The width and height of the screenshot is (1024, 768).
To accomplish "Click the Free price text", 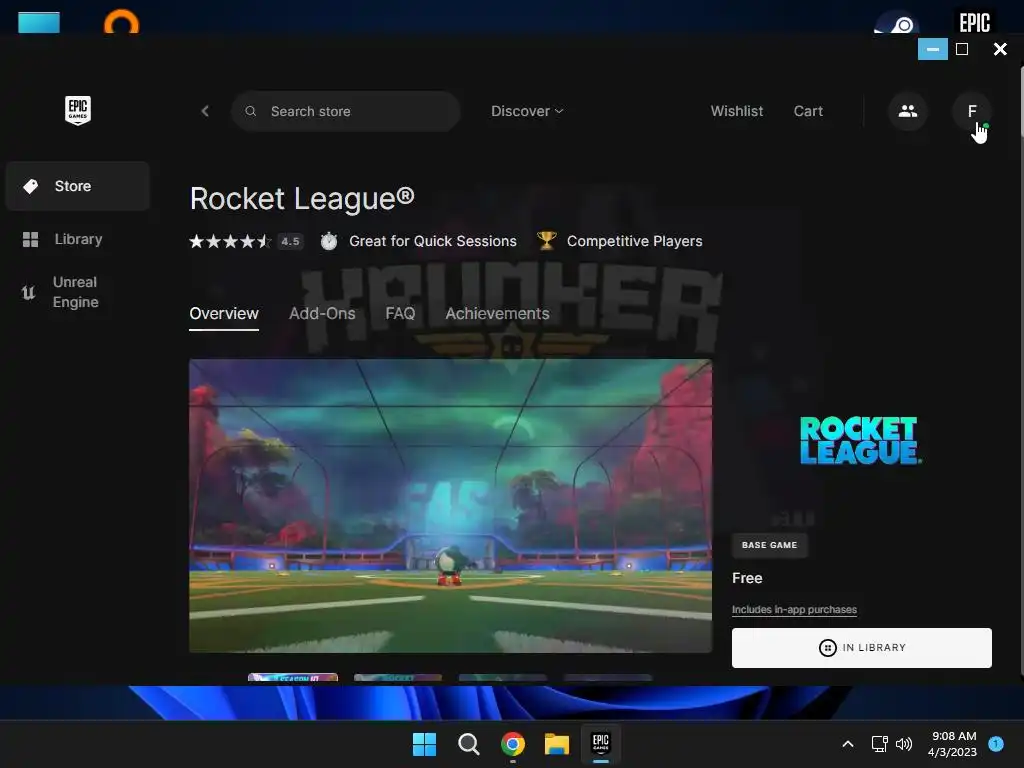I will tap(747, 578).
